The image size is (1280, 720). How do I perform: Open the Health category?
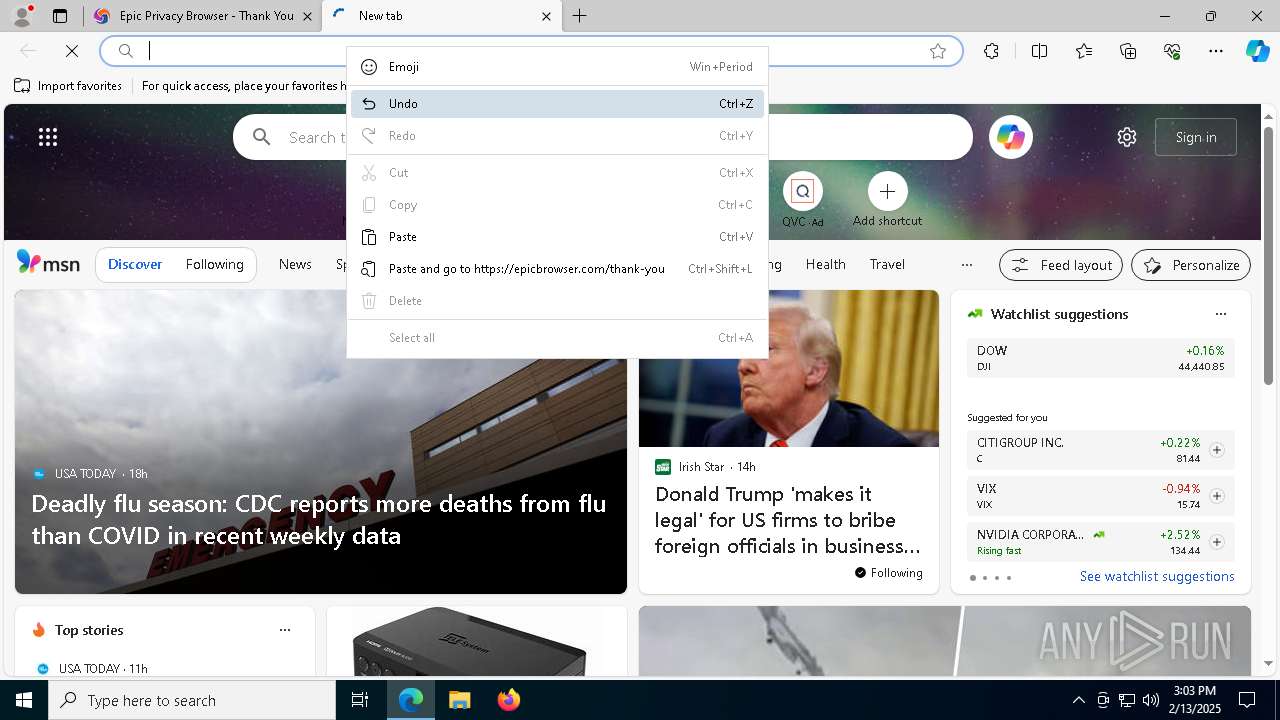click(x=826, y=265)
